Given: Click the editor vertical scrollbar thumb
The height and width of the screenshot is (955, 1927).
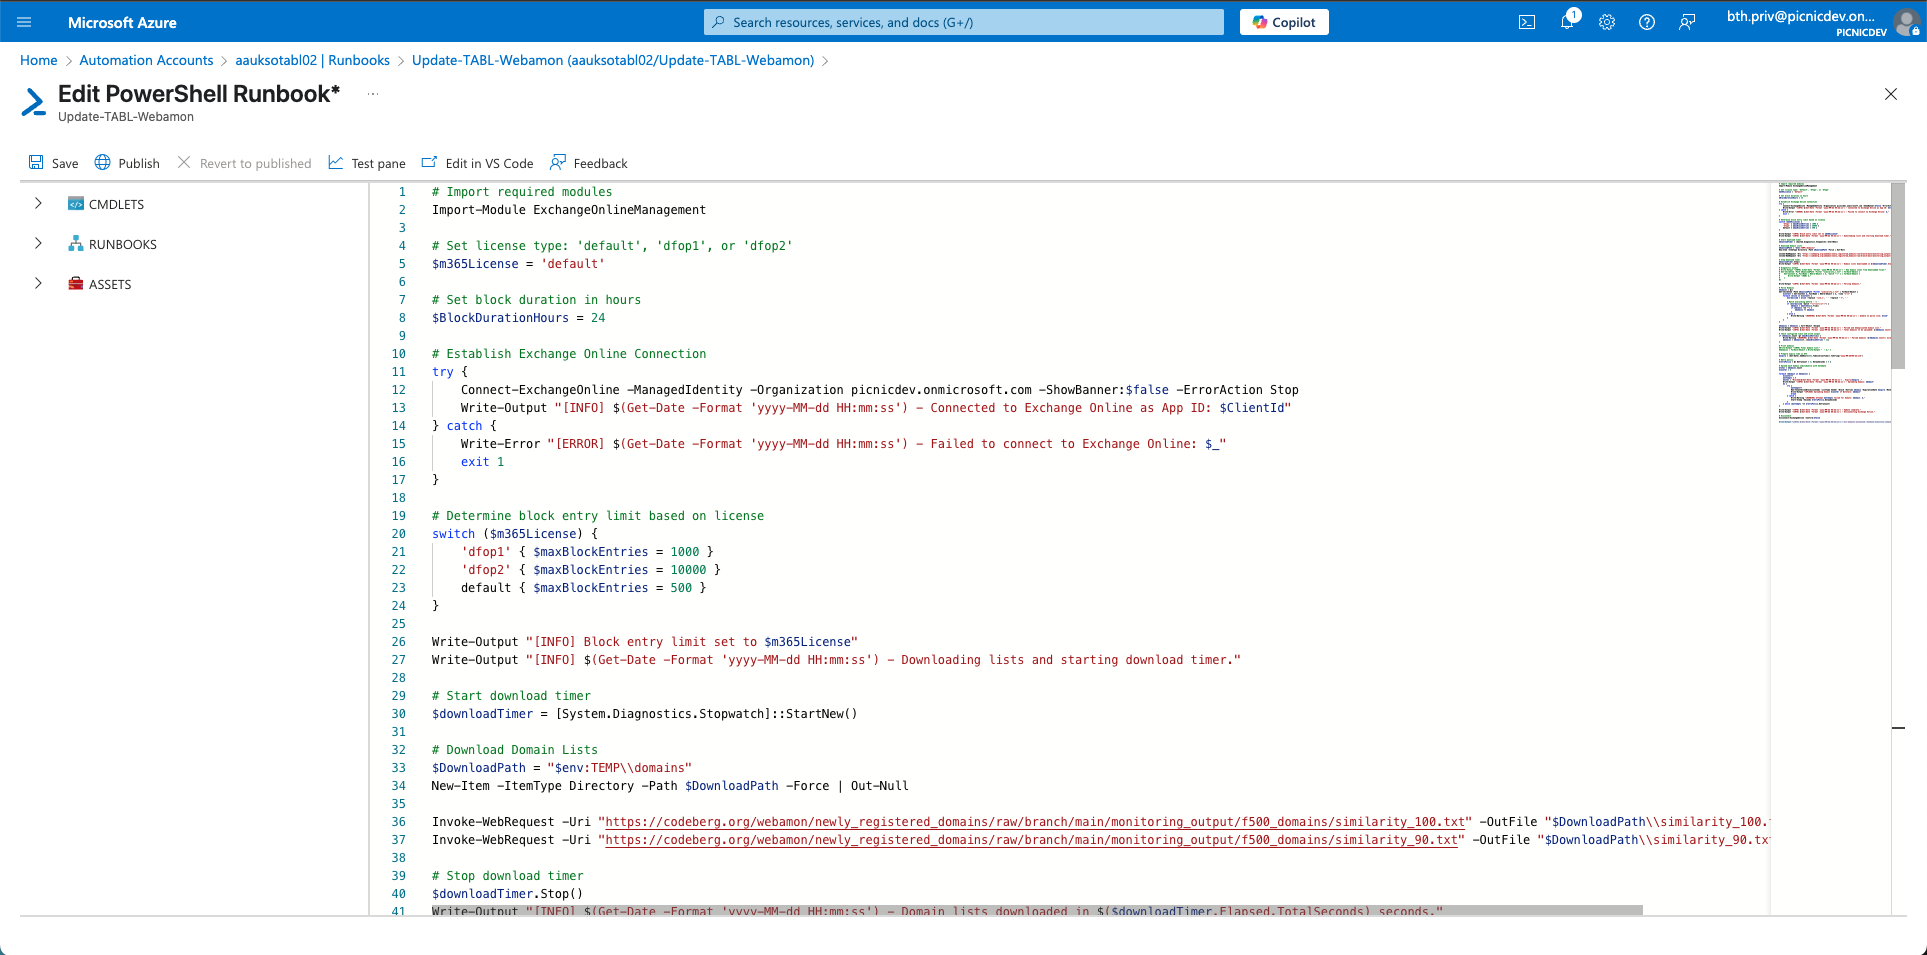Looking at the screenshot, I should 1898,276.
